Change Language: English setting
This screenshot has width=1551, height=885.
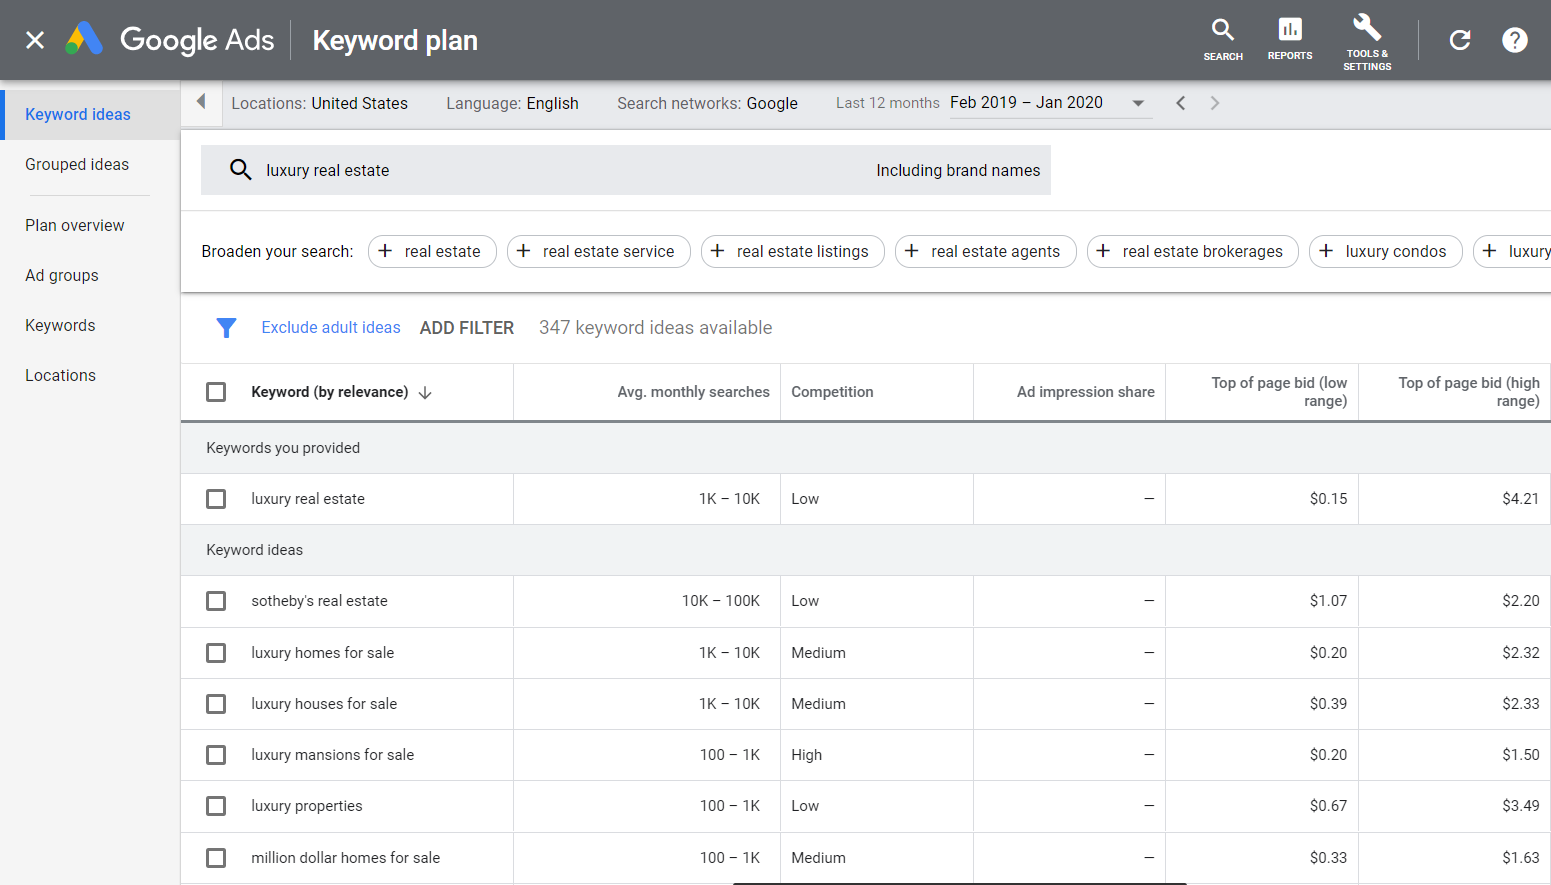click(512, 103)
